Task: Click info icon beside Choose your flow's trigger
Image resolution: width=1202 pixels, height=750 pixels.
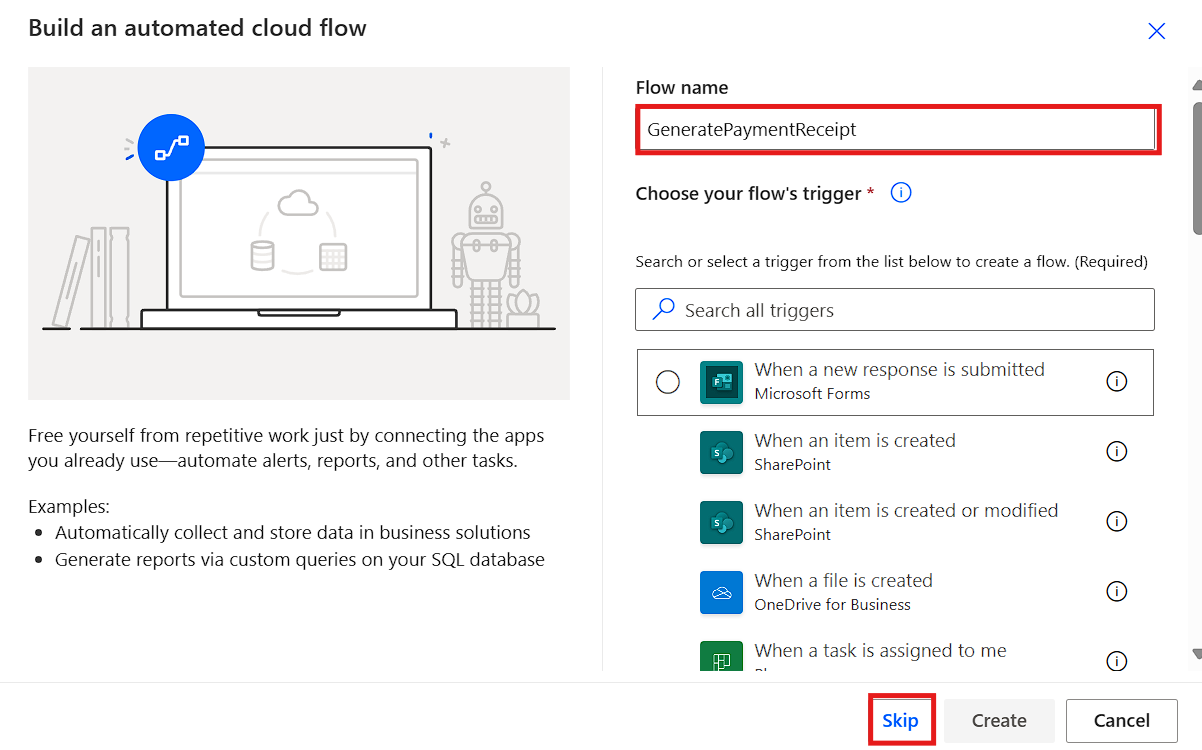Action: (x=901, y=193)
